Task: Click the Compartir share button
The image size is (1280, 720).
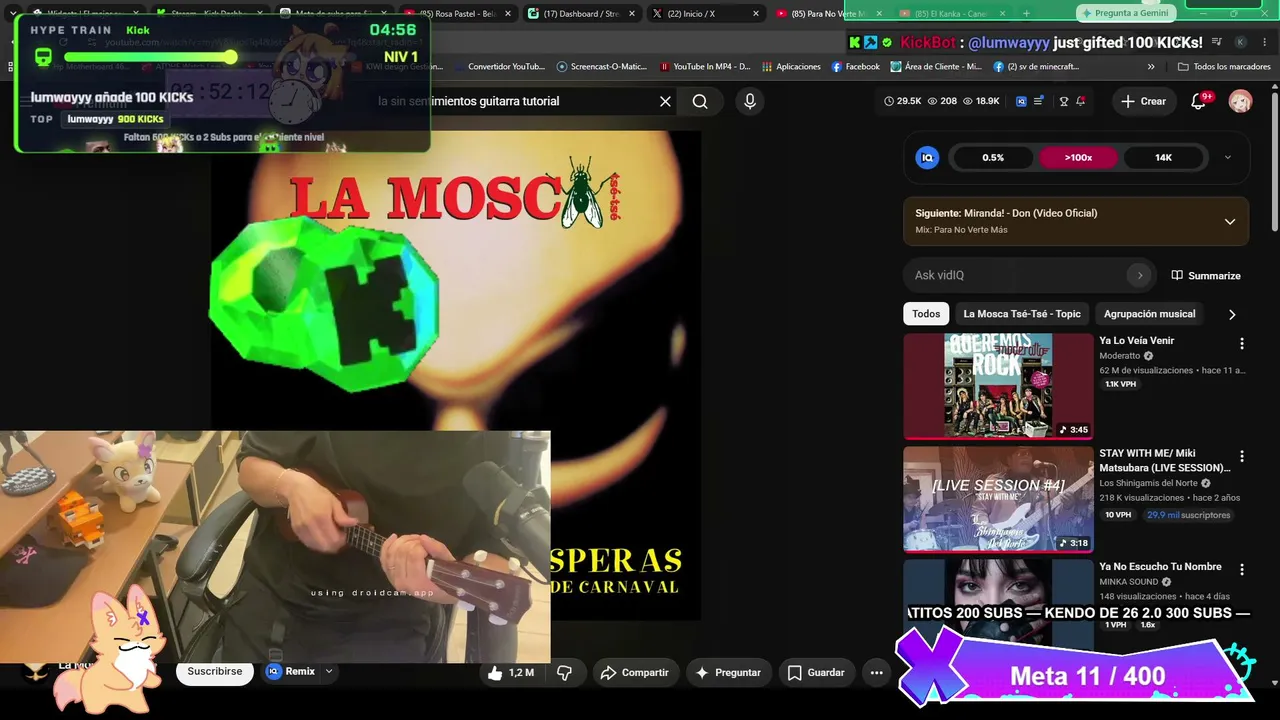Action: (x=634, y=673)
